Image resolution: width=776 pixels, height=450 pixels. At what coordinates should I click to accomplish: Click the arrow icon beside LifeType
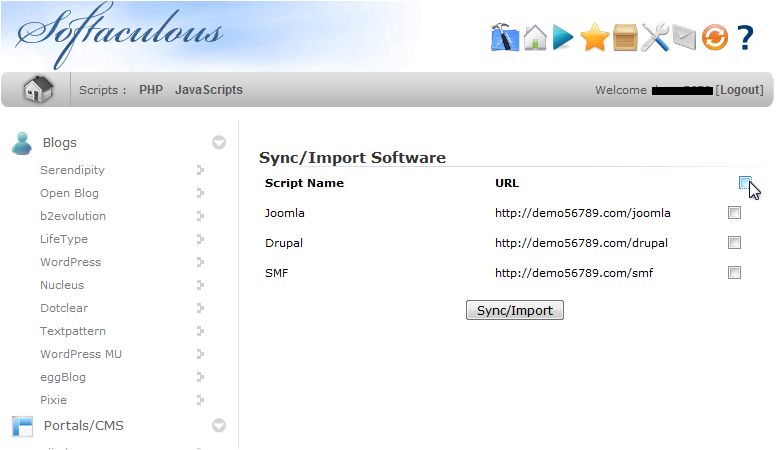point(200,239)
